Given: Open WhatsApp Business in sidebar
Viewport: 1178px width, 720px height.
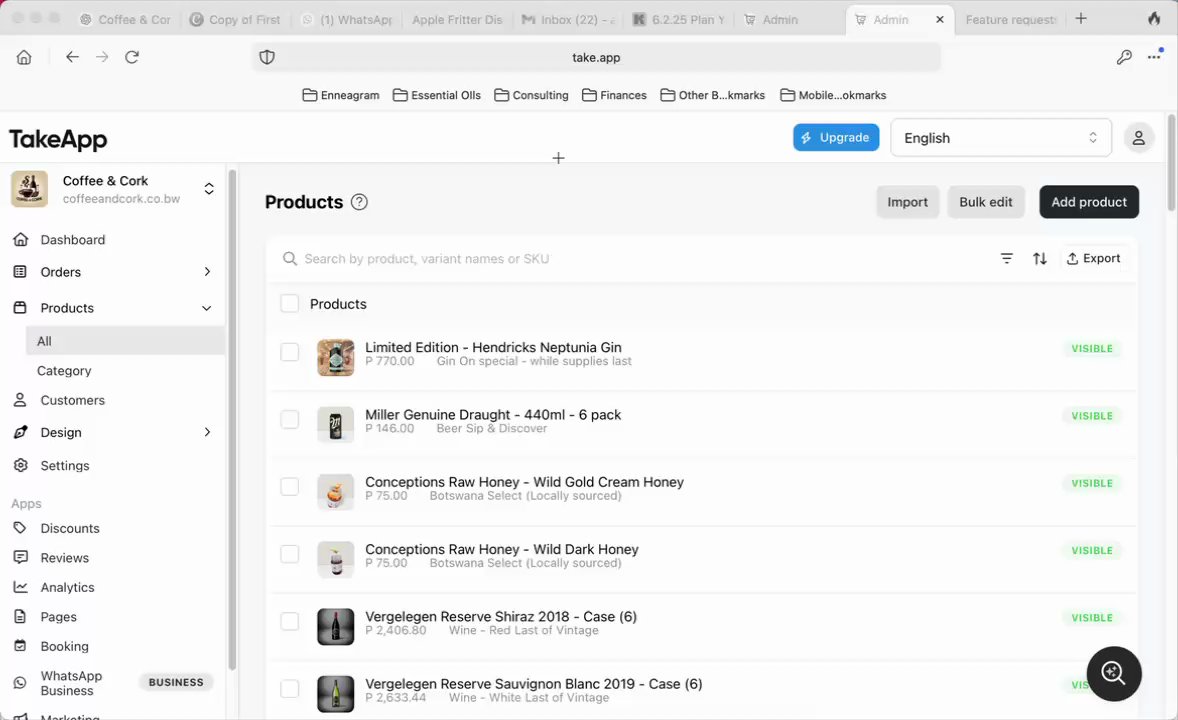Looking at the screenshot, I should tap(71, 683).
